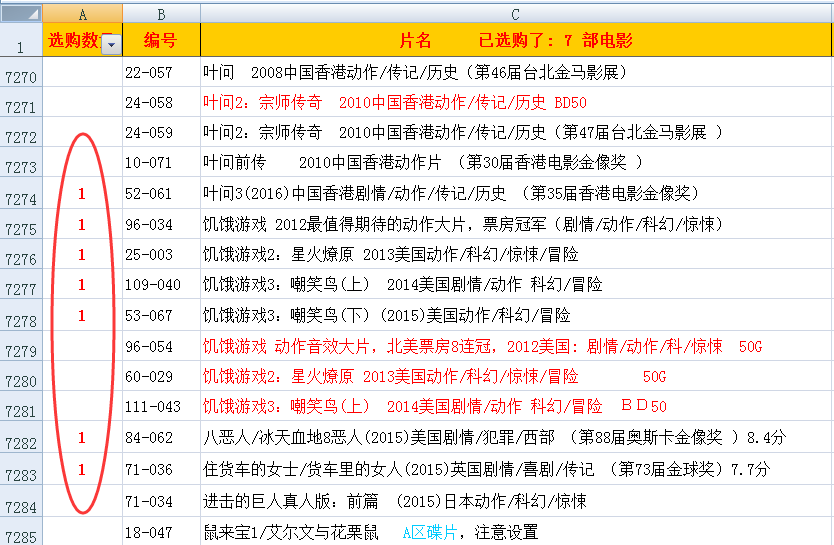Click cell with code 111-043
Screen dimensions: 834x545
point(161,406)
